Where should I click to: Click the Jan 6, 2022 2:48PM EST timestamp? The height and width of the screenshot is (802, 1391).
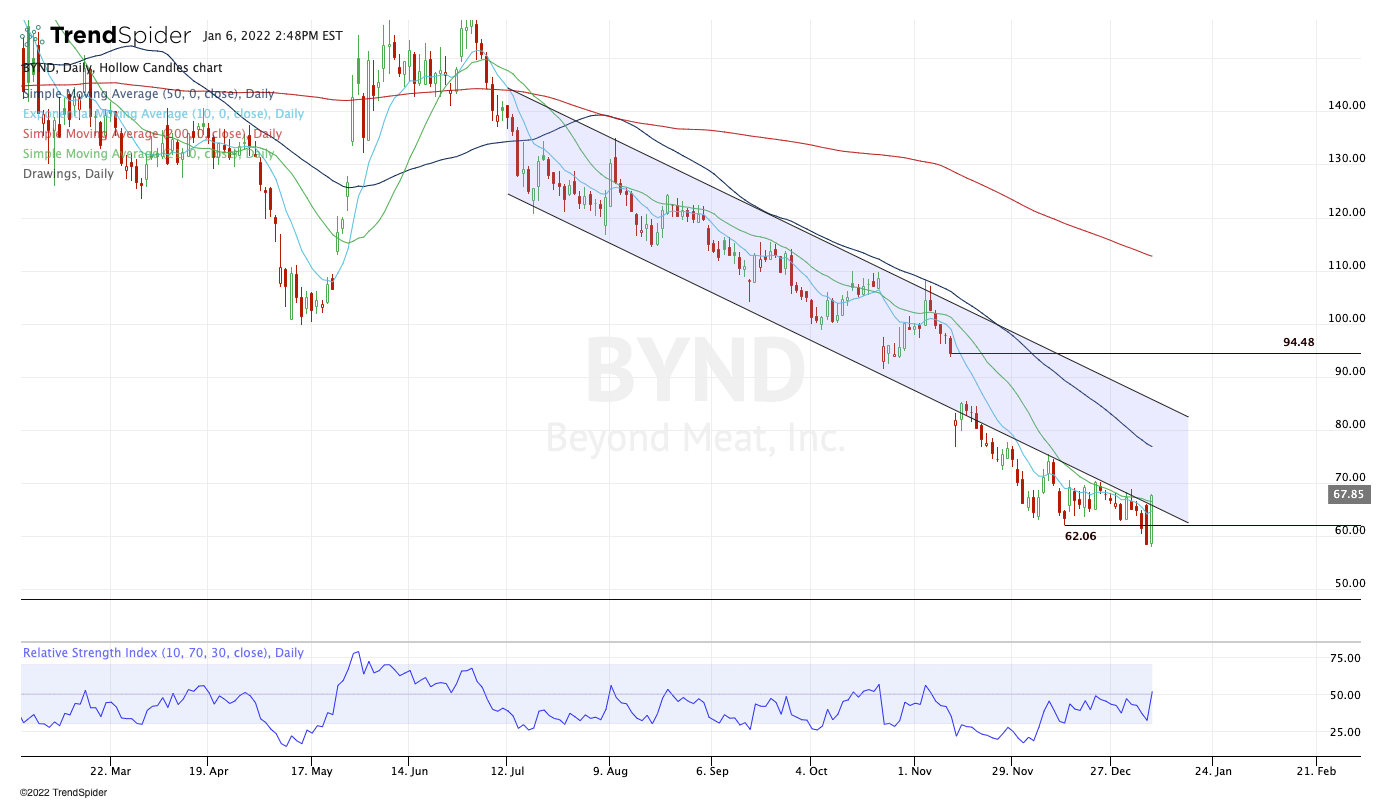272,36
